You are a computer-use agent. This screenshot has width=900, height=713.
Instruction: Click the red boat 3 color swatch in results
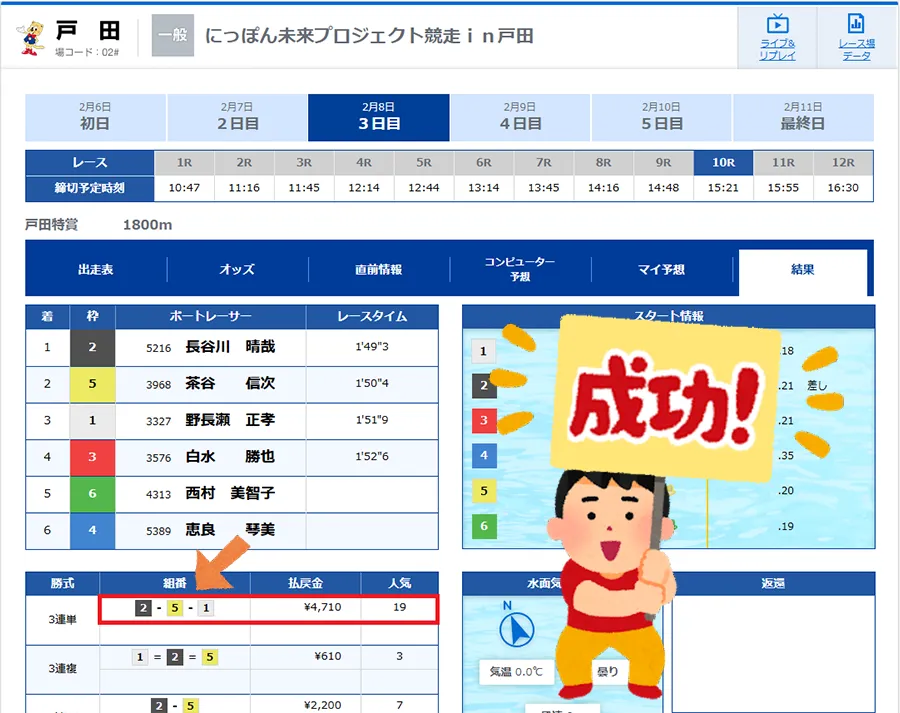point(93,457)
